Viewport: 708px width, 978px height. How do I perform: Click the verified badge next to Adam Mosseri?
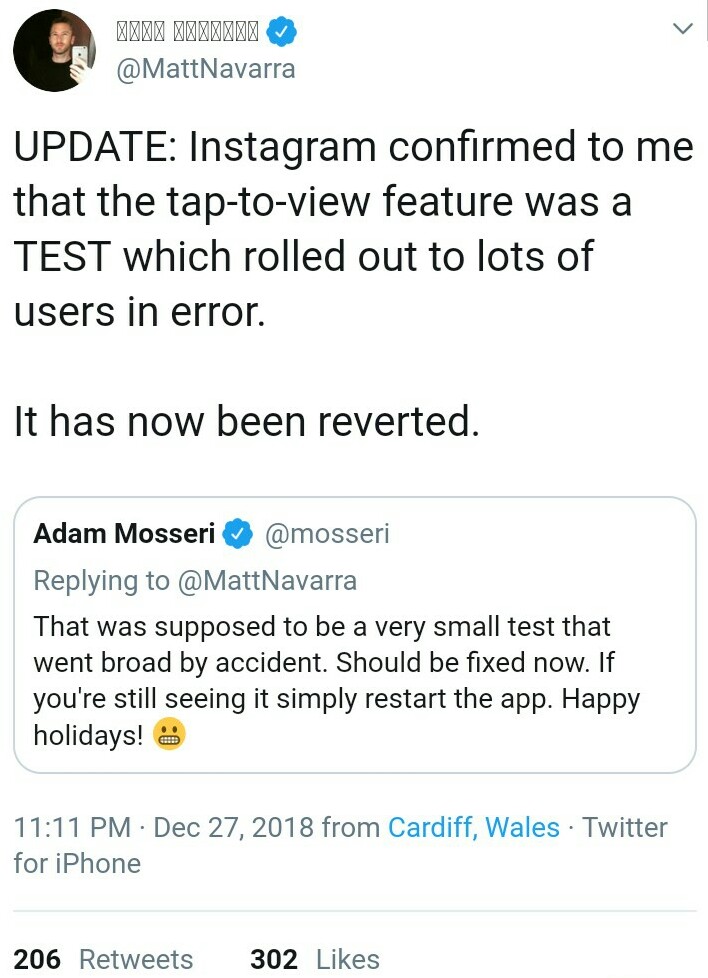pyautogui.click(x=237, y=534)
